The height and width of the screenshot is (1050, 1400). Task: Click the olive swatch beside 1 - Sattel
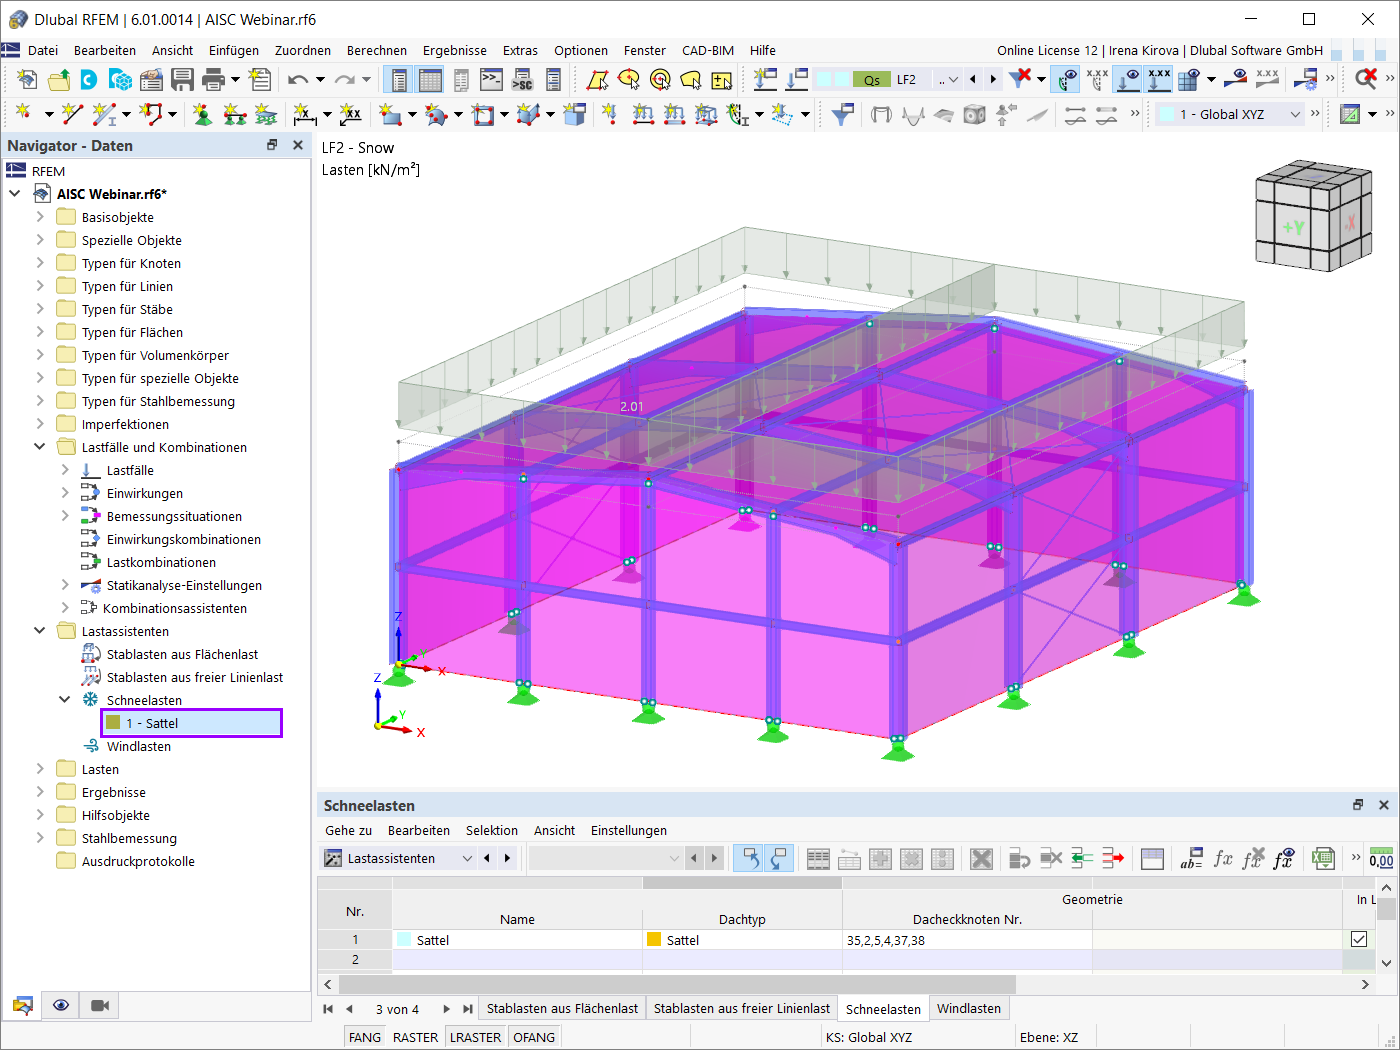tap(113, 722)
